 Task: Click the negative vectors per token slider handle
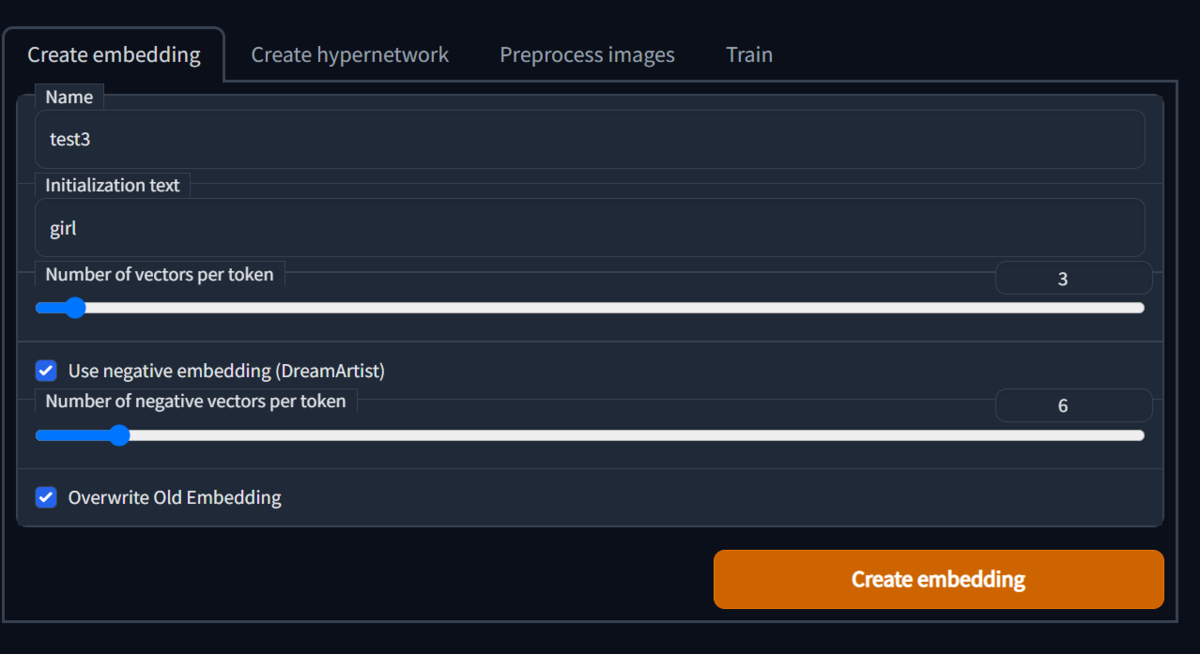tap(119, 435)
